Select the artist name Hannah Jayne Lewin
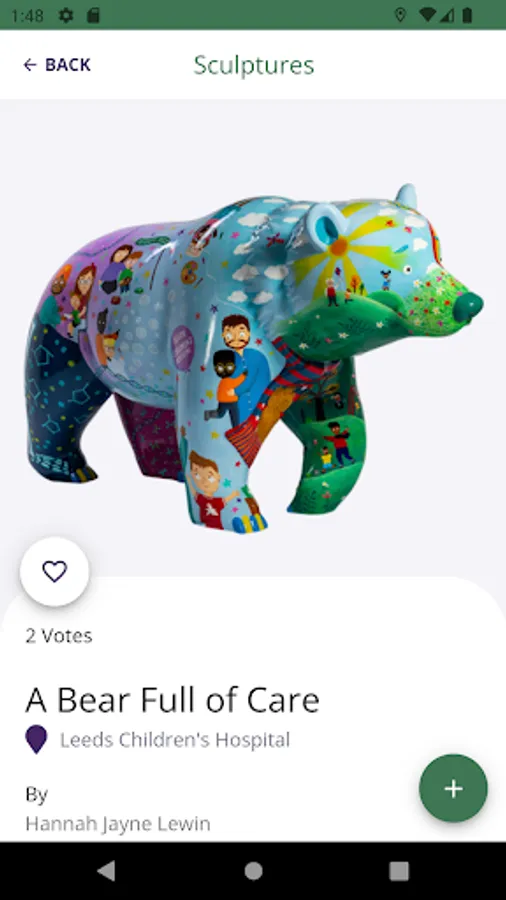 (x=118, y=824)
